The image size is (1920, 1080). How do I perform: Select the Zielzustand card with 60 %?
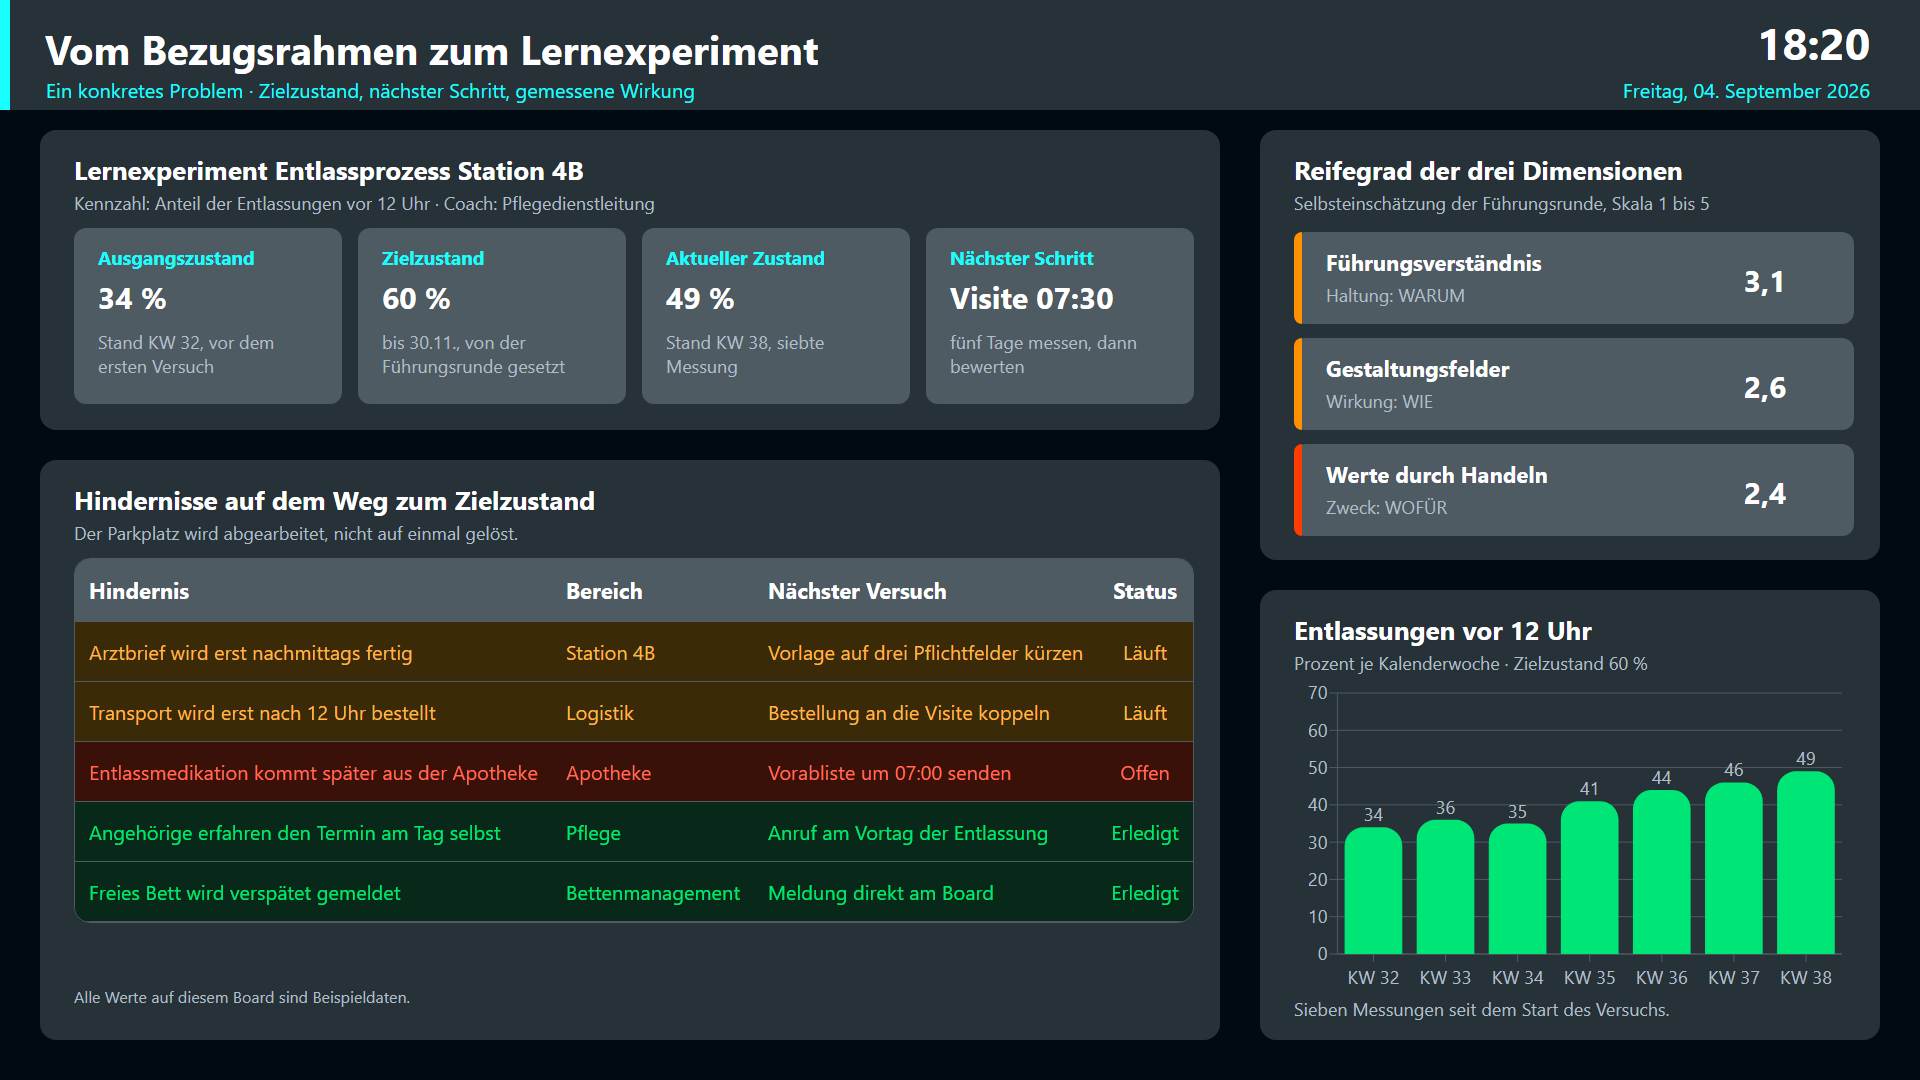click(x=492, y=316)
